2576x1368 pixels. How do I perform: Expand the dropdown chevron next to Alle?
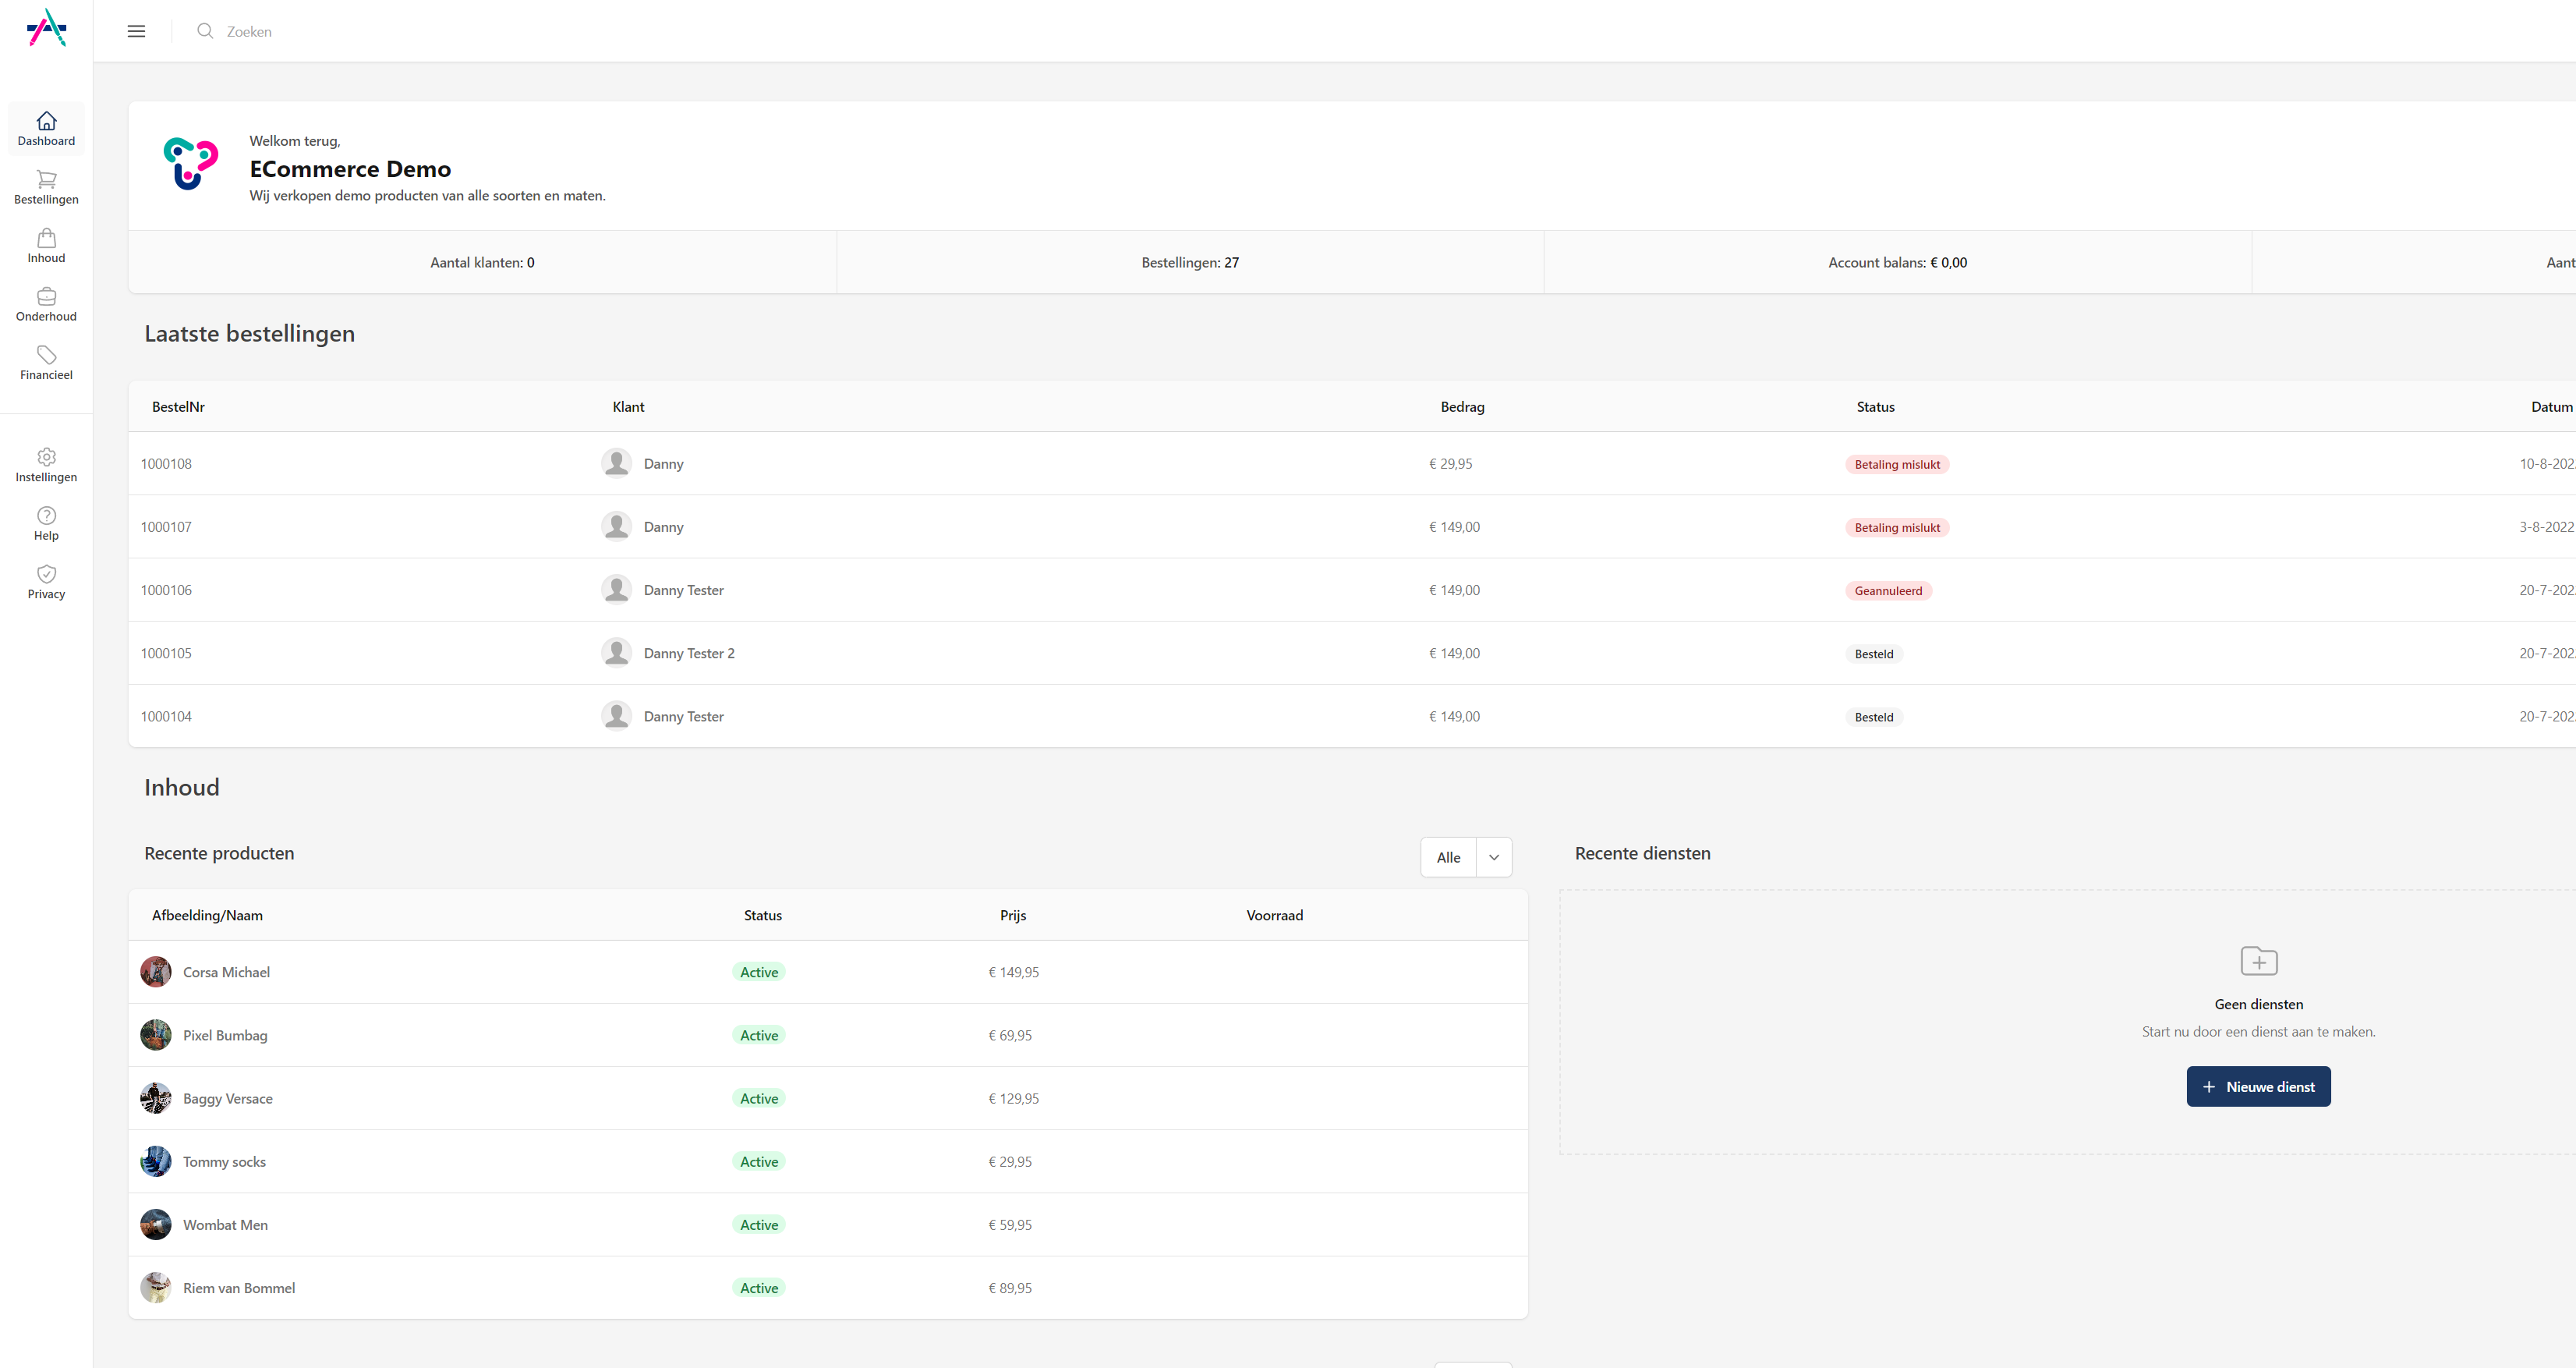point(1494,857)
